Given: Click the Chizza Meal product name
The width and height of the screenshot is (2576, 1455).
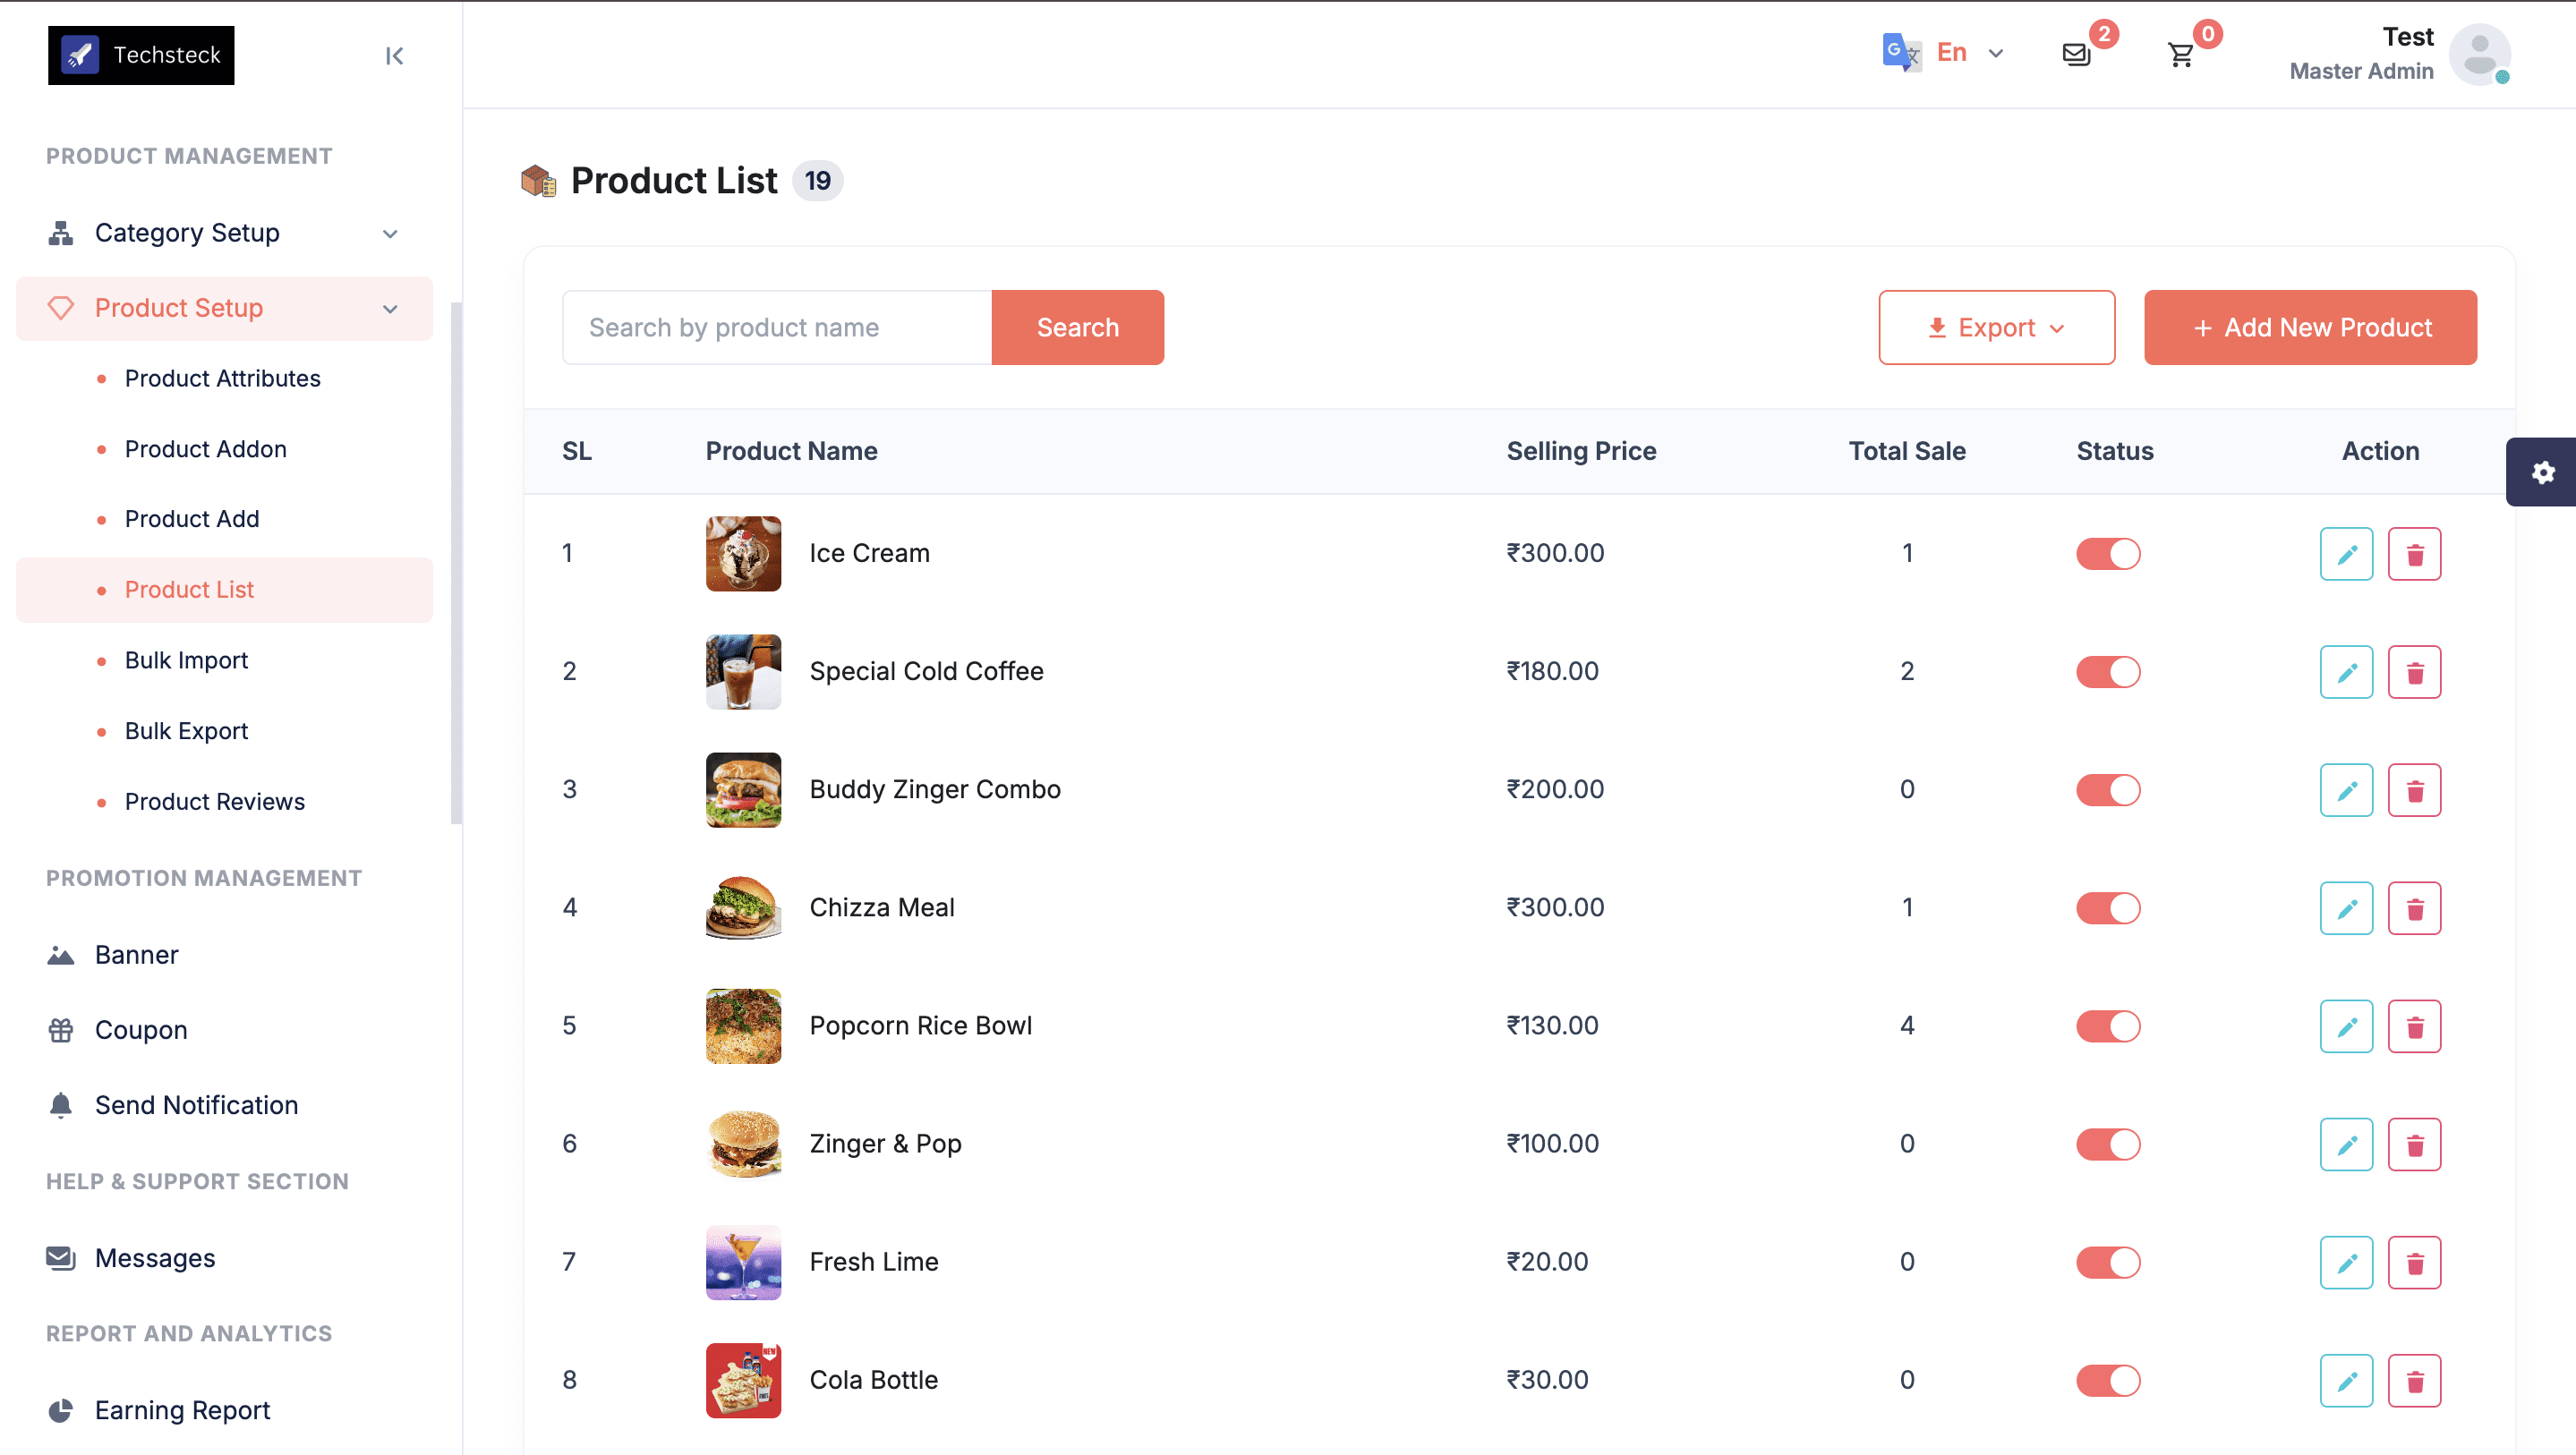Looking at the screenshot, I should tap(881, 908).
